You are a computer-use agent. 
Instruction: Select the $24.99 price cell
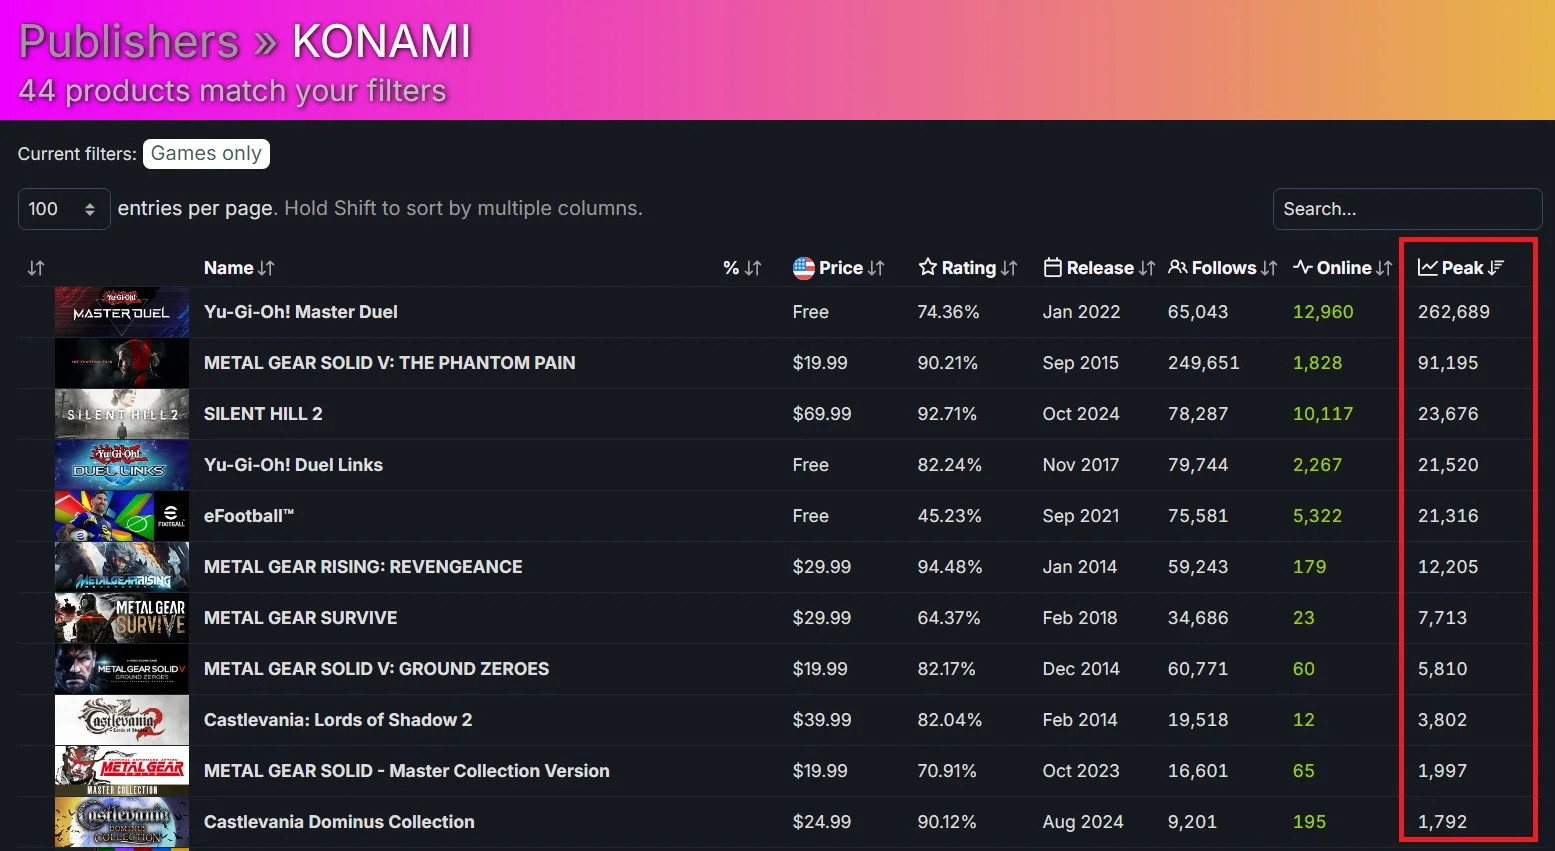click(x=822, y=822)
